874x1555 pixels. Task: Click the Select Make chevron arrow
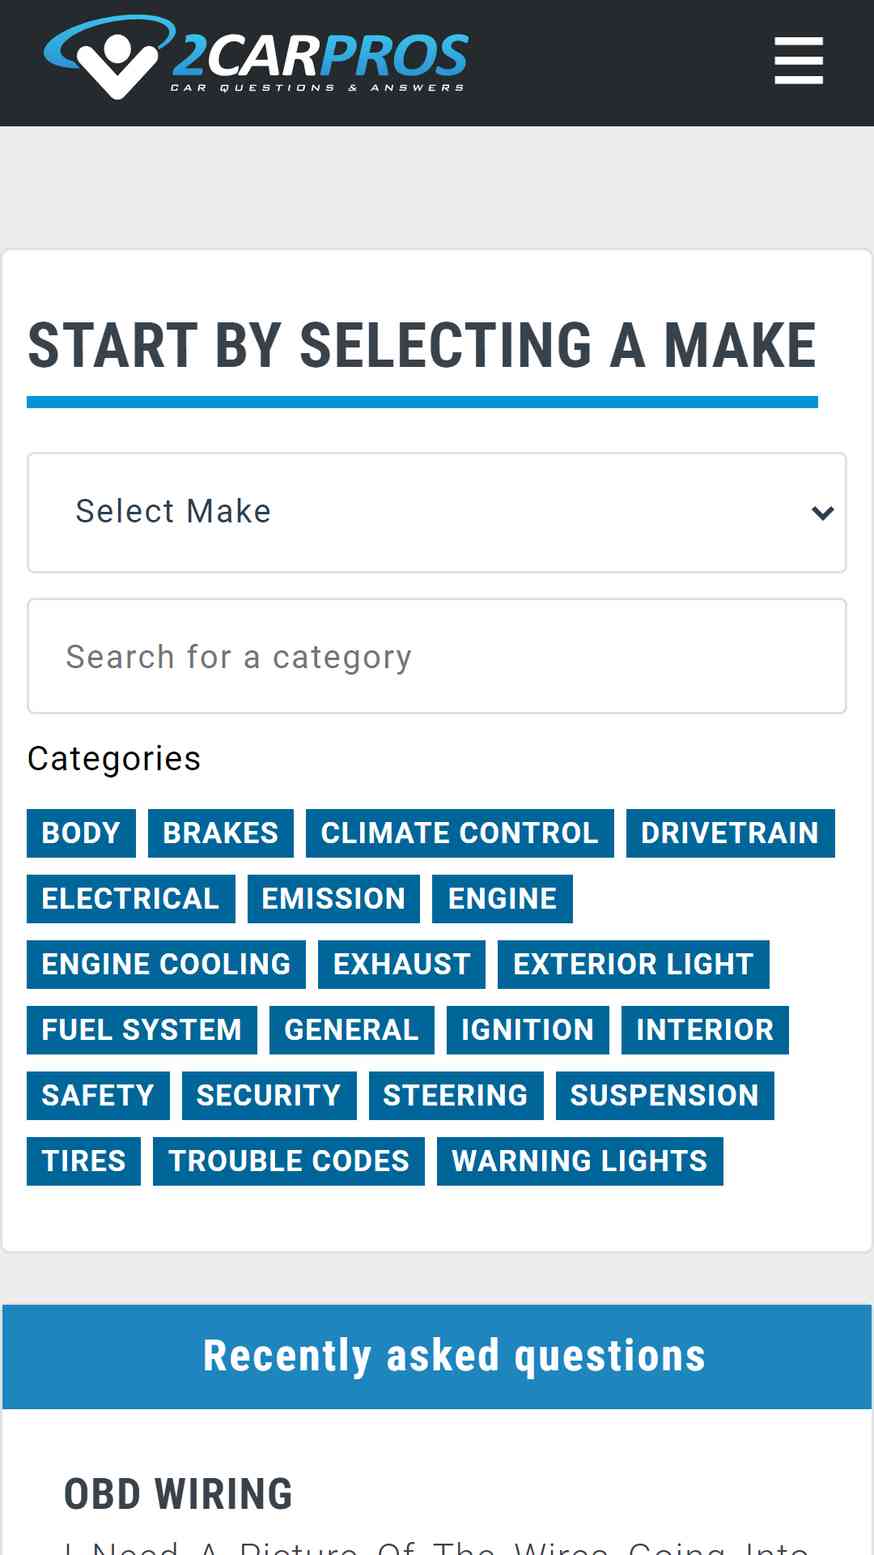[822, 513]
